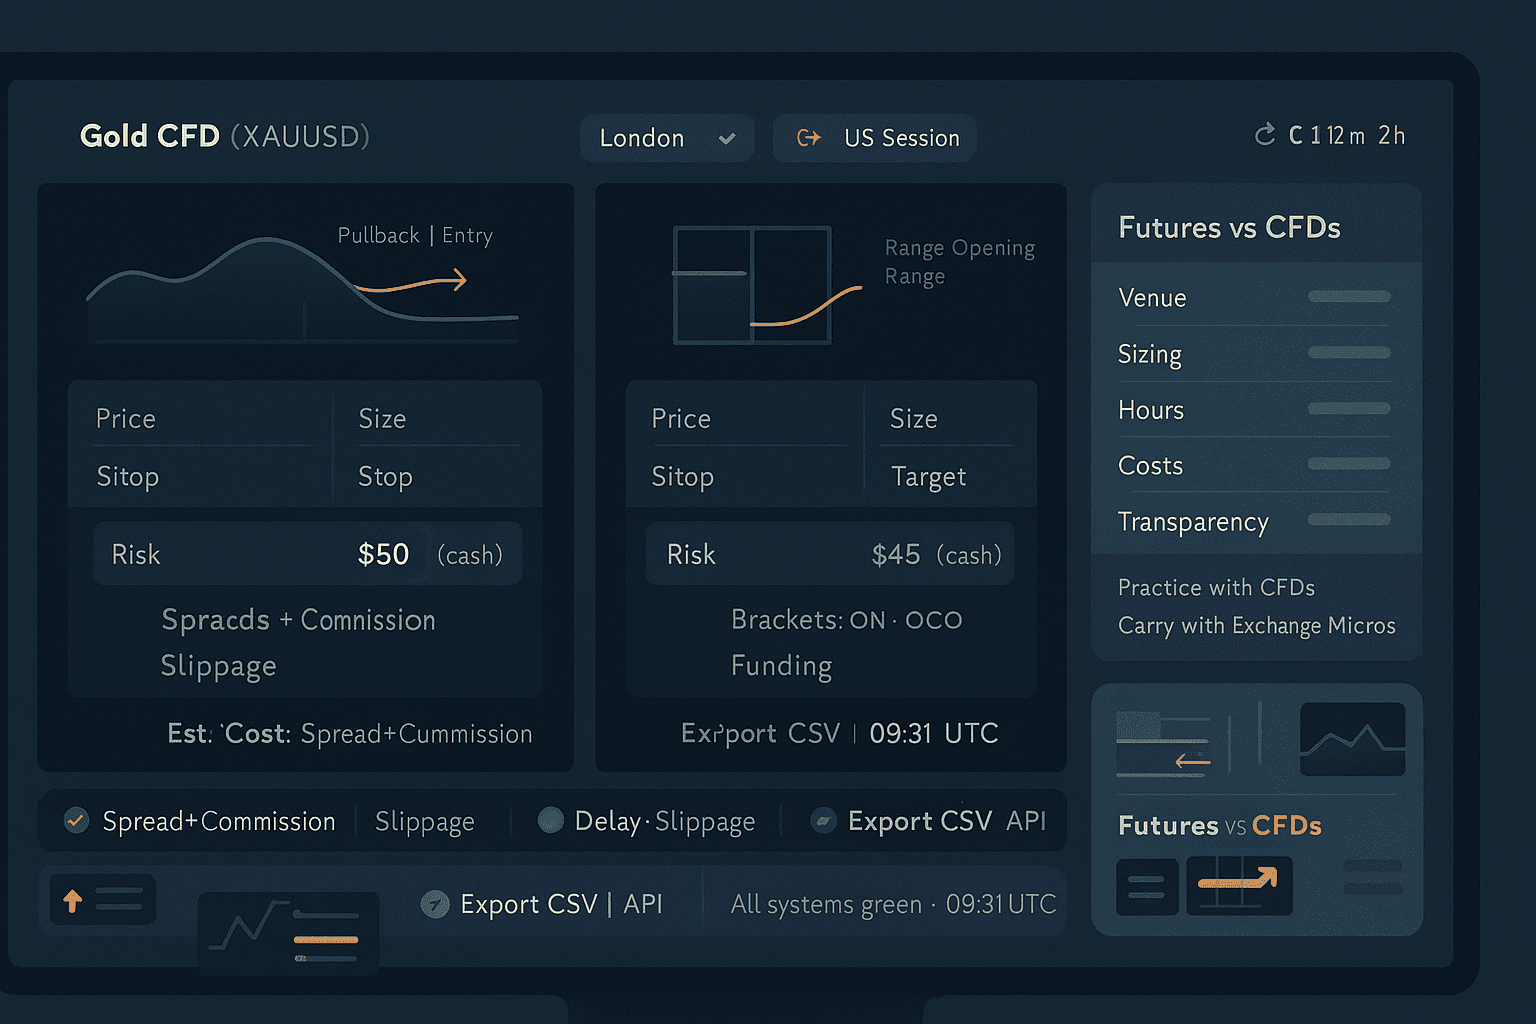Click the refresh icon beside the timer
1536x1024 pixels.
(1265, 135)
